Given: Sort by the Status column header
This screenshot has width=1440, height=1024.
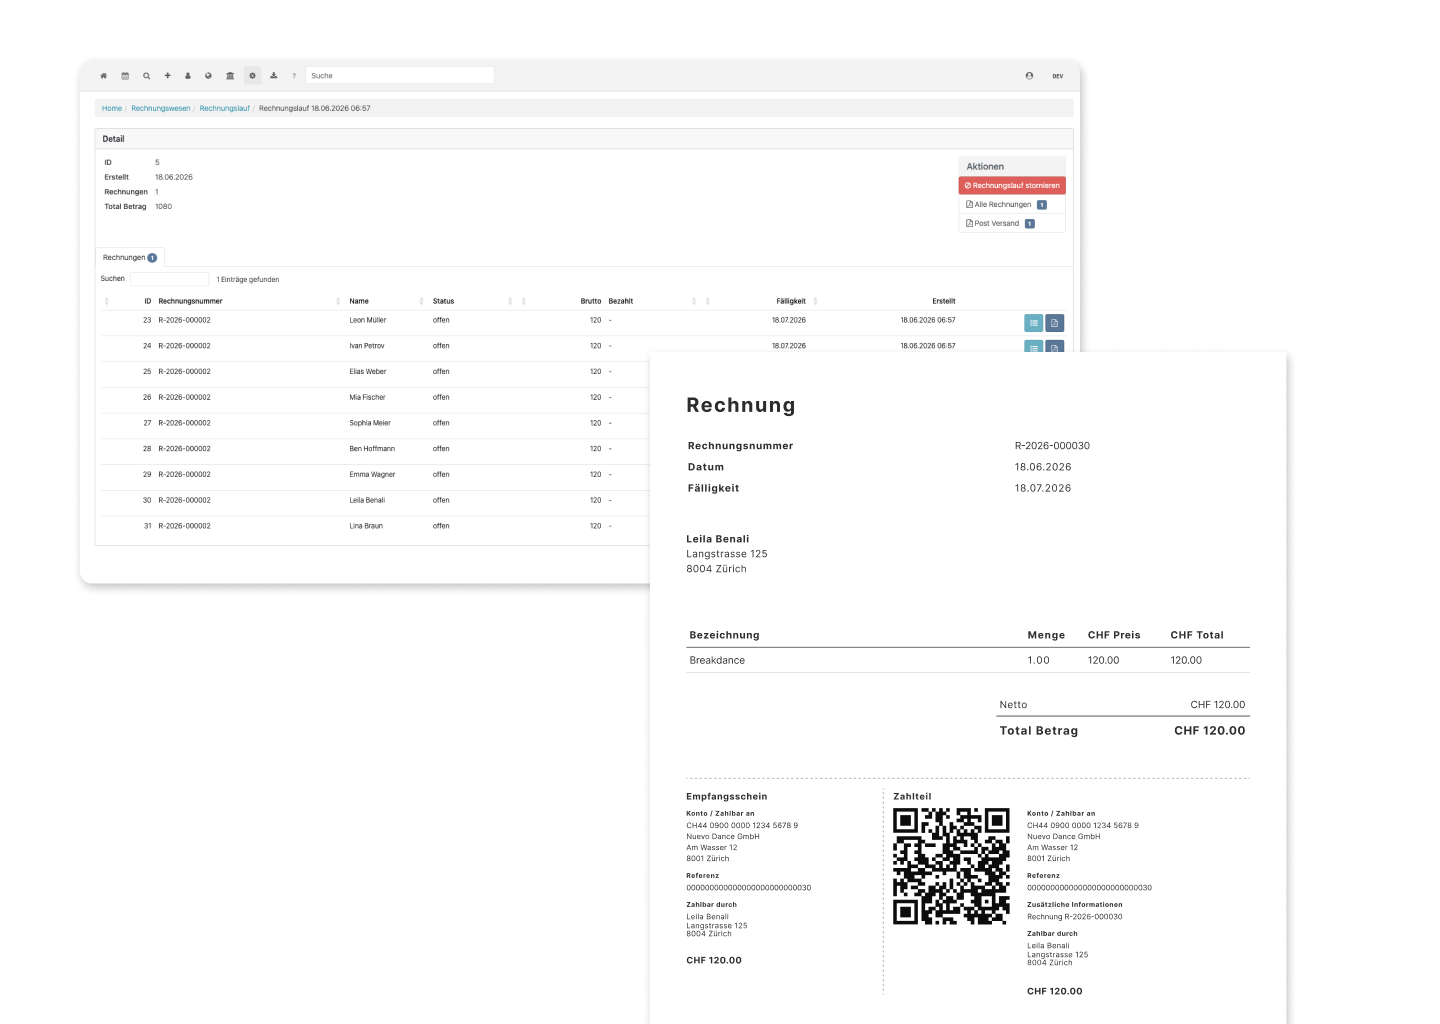Looking at the screenshot, I should (443, 301).
